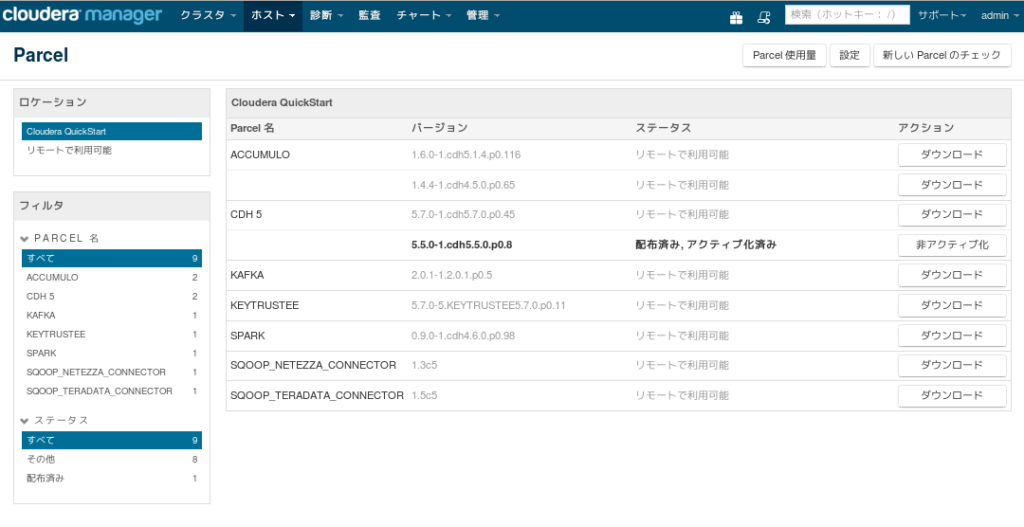Open the チャート dropdown menu
Viewport: 1024px width, 527px height.
424,16
